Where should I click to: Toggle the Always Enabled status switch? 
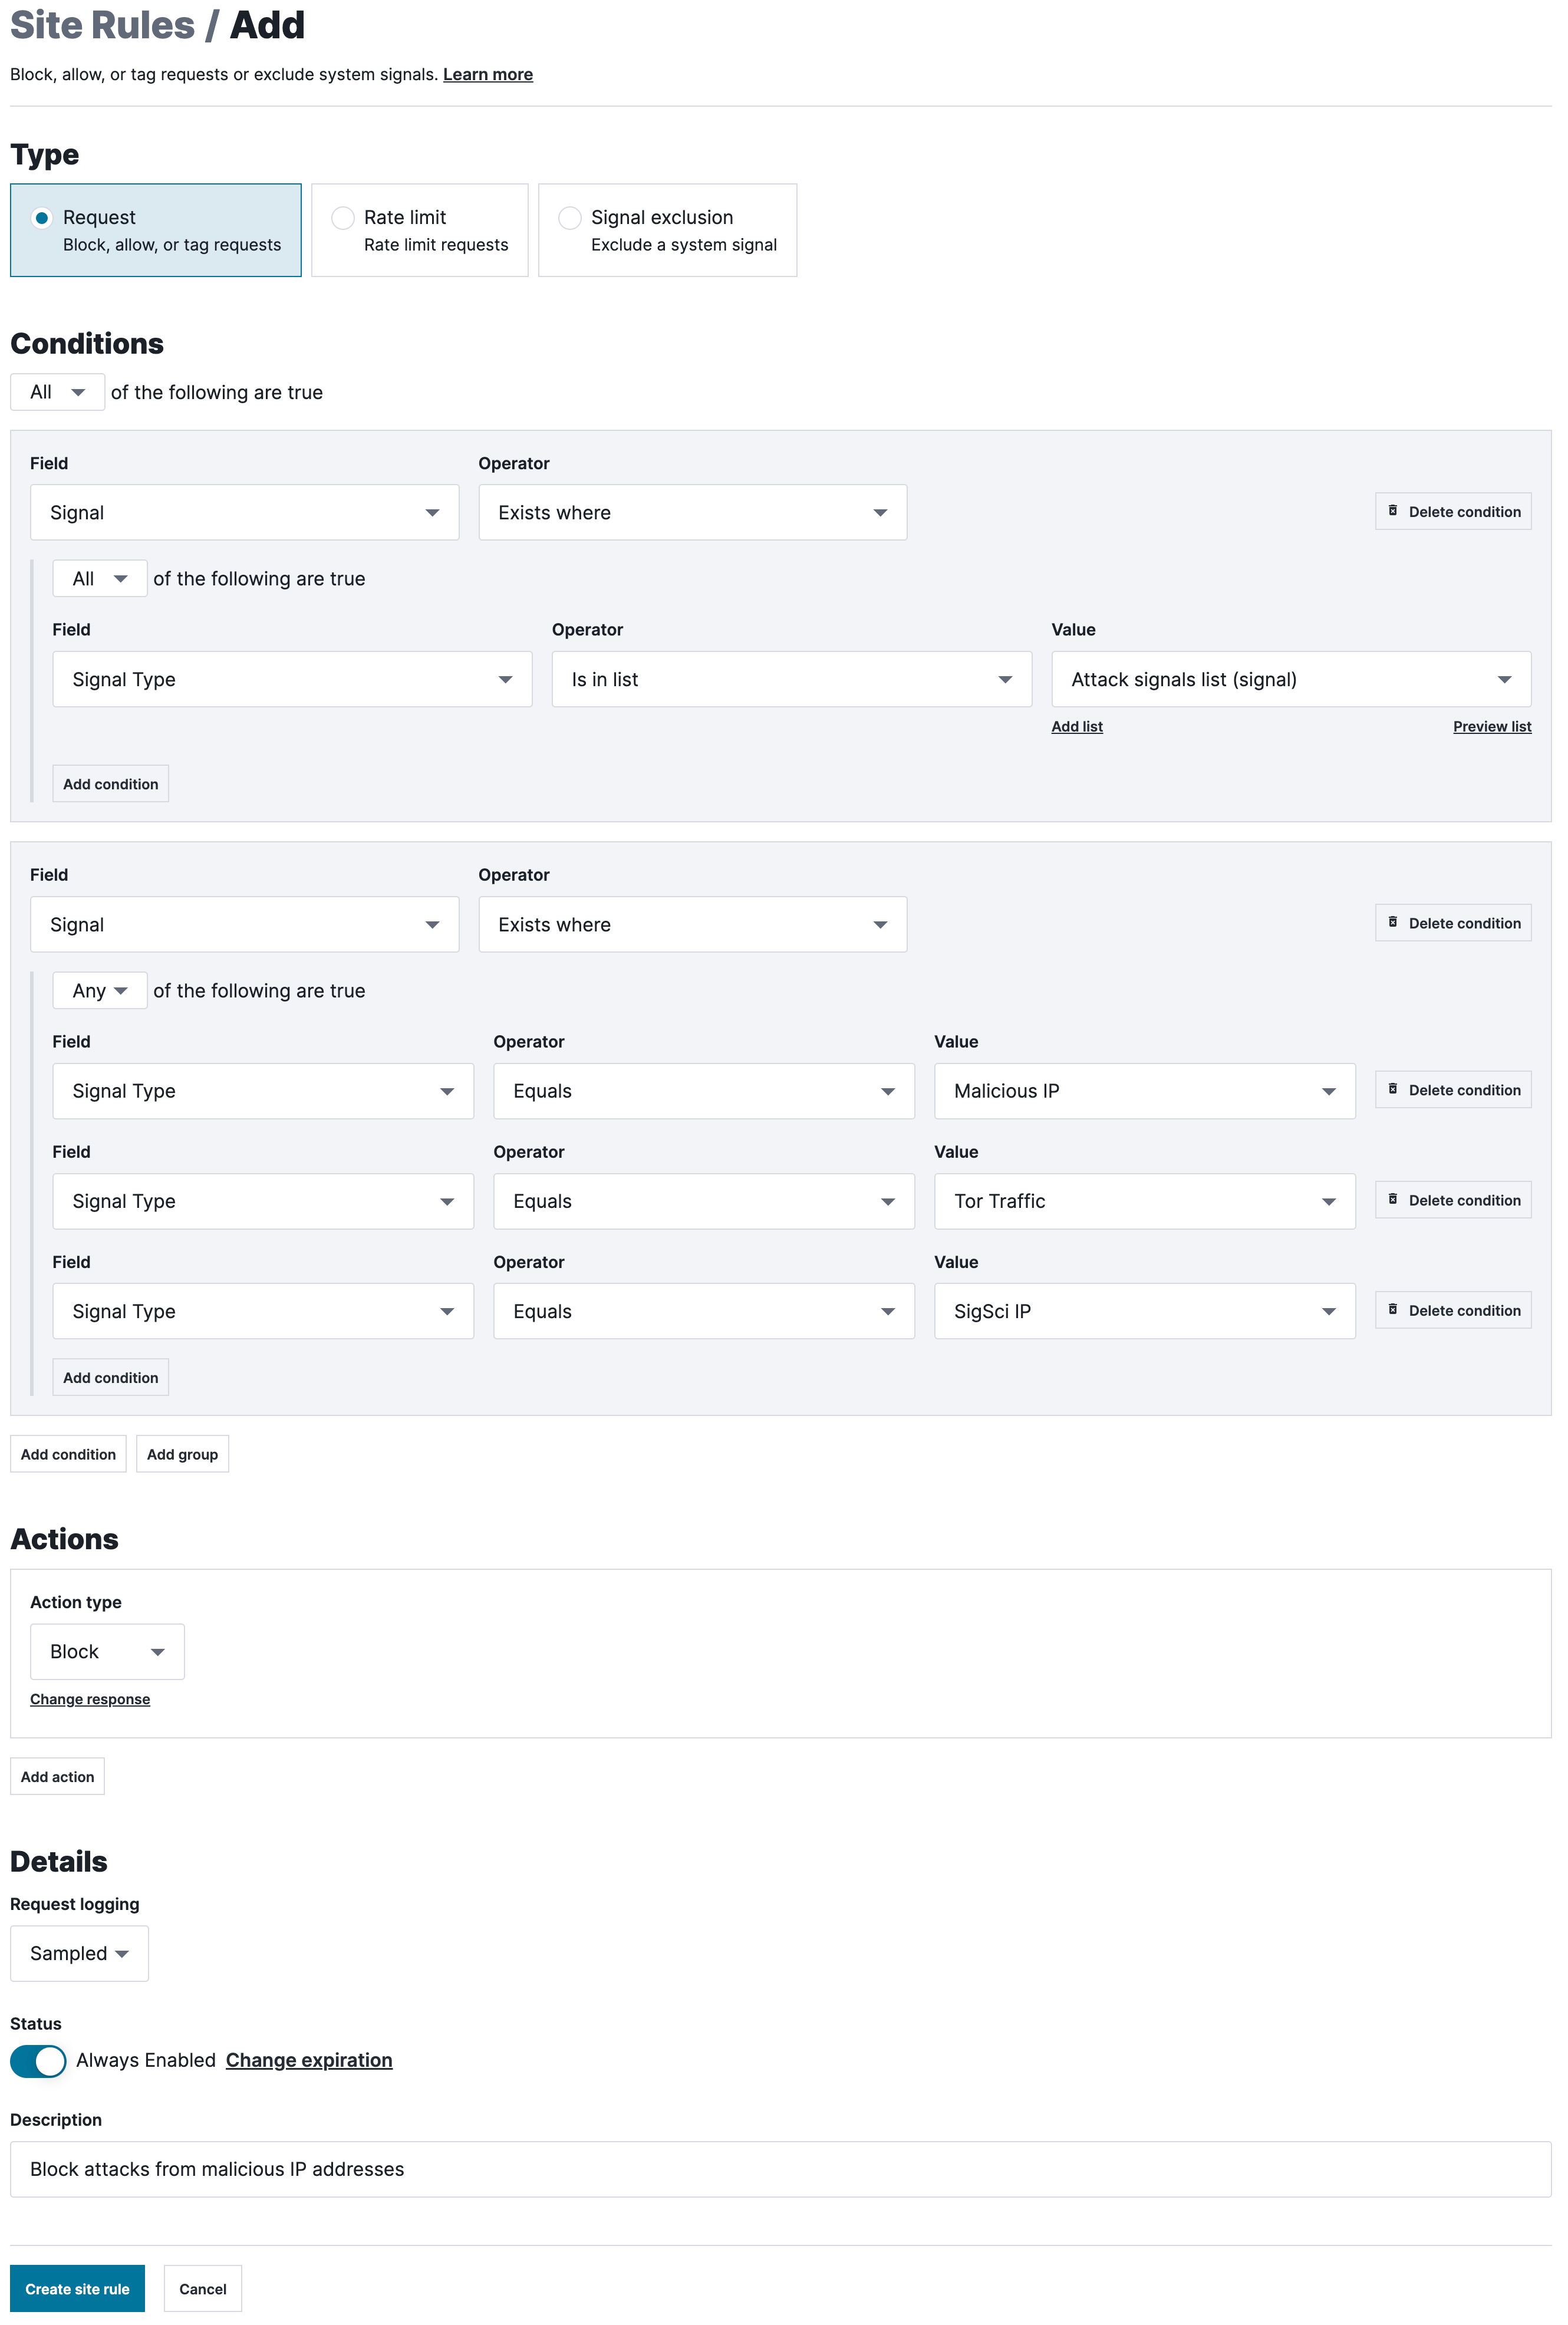click(38, 2060)
